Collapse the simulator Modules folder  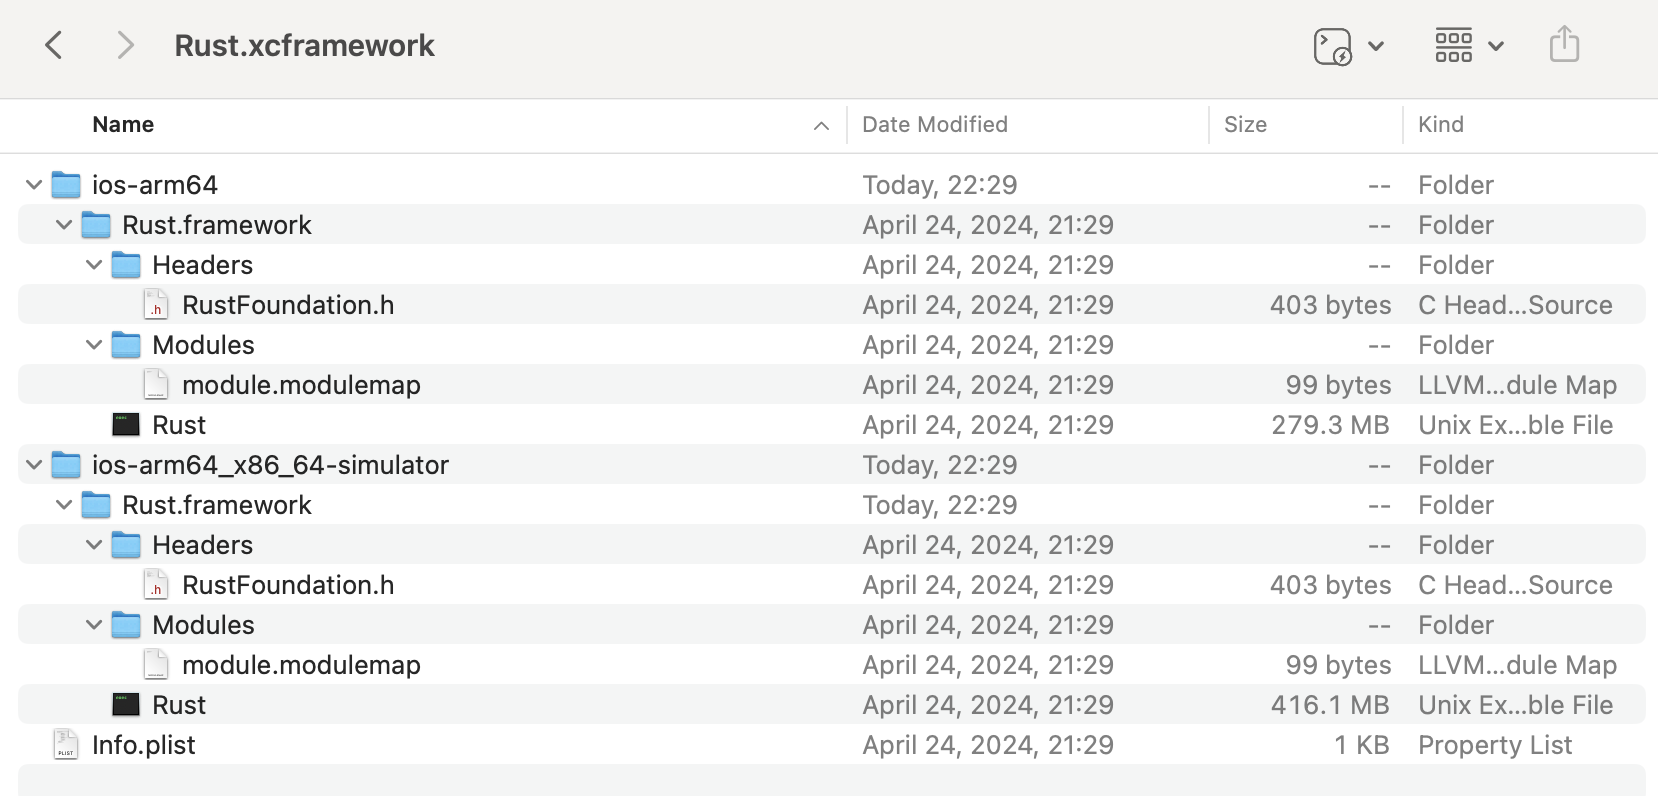click(x=94, y=625)
